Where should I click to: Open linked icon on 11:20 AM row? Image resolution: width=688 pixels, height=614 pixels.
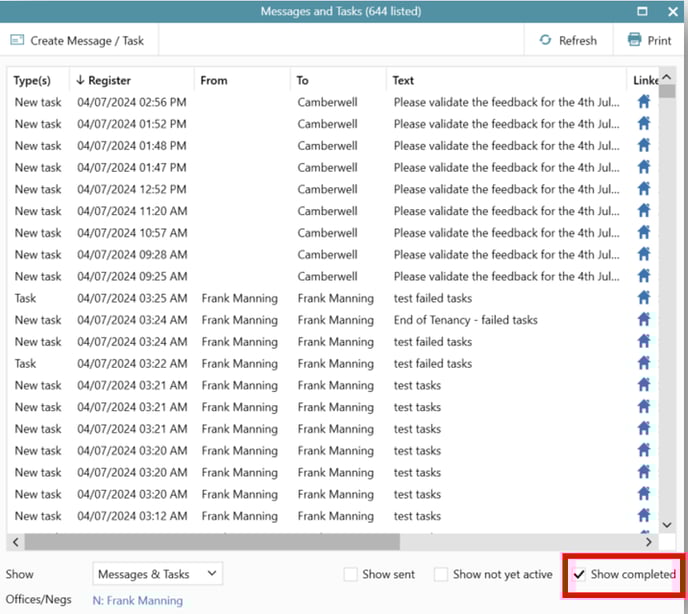pos(644,211)
